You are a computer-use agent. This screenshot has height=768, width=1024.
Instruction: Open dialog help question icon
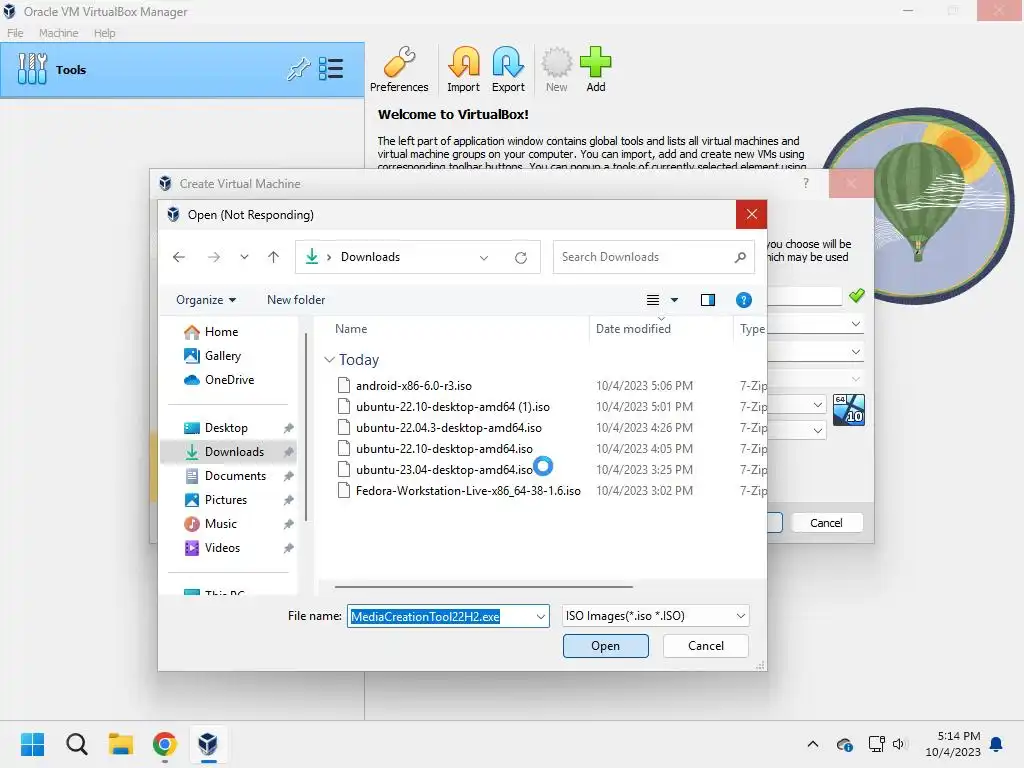coord(743,300)
